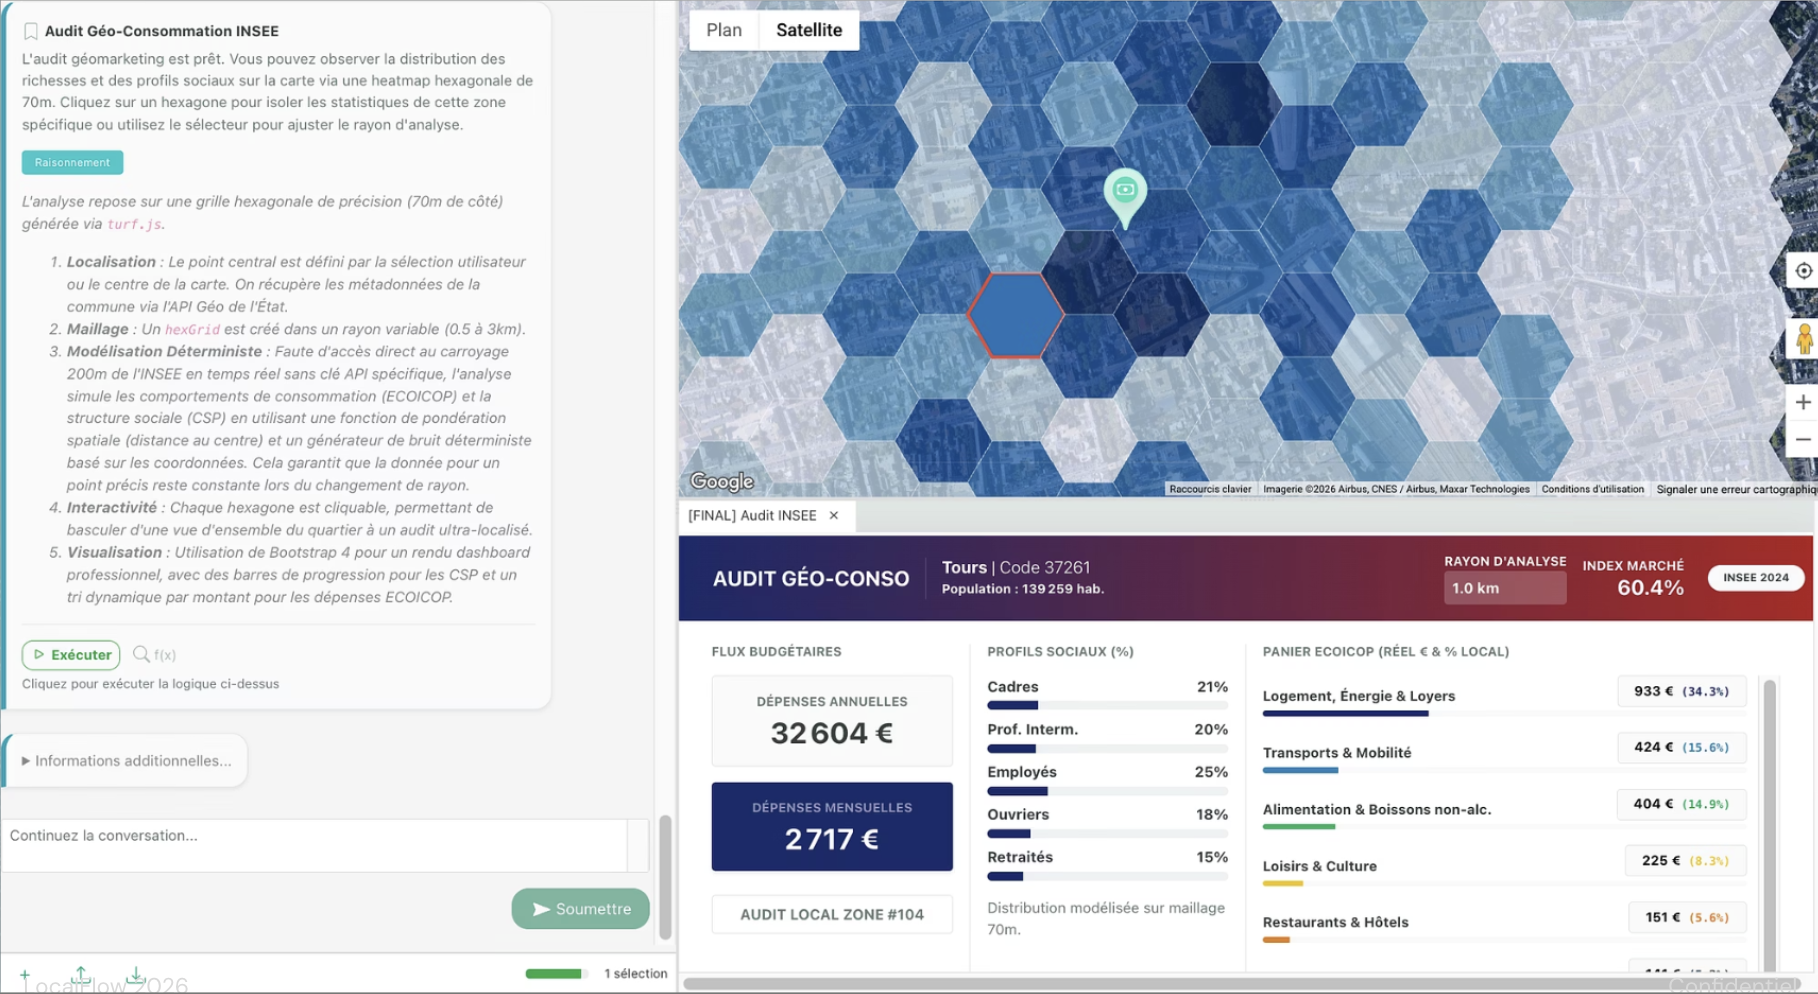Viewport: 1818px width, 994px height.
Task: Expand Informations additionnelles section
Action: coord(126,761)
